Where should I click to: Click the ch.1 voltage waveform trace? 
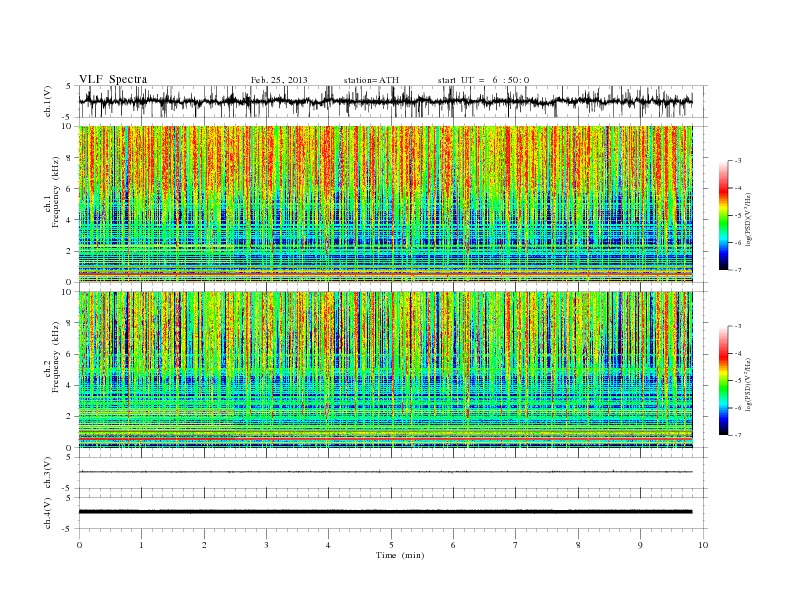point(385,101)
